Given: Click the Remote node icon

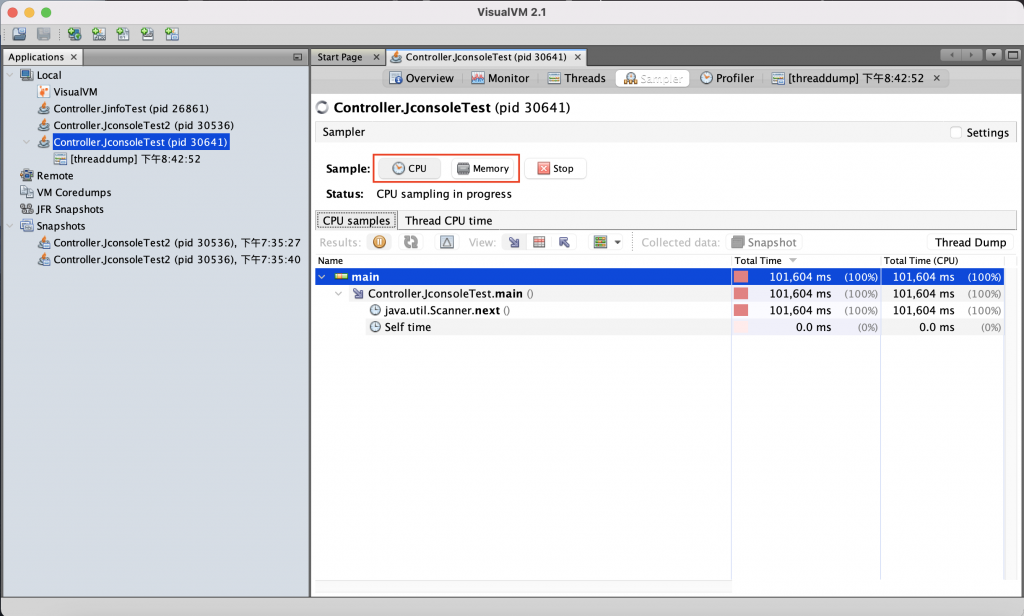Looking at the screenshot, I should pyautogui.click(x=27, y=175).
